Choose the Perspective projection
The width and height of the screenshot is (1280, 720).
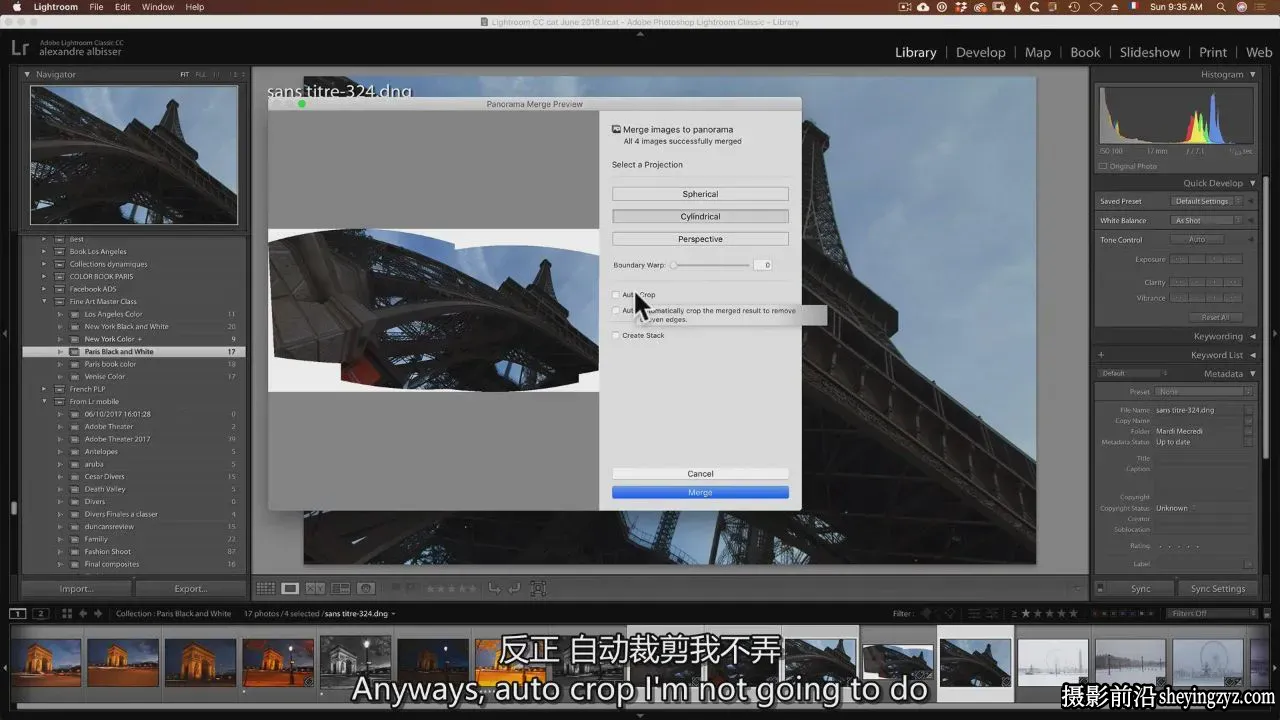[700, 239]
